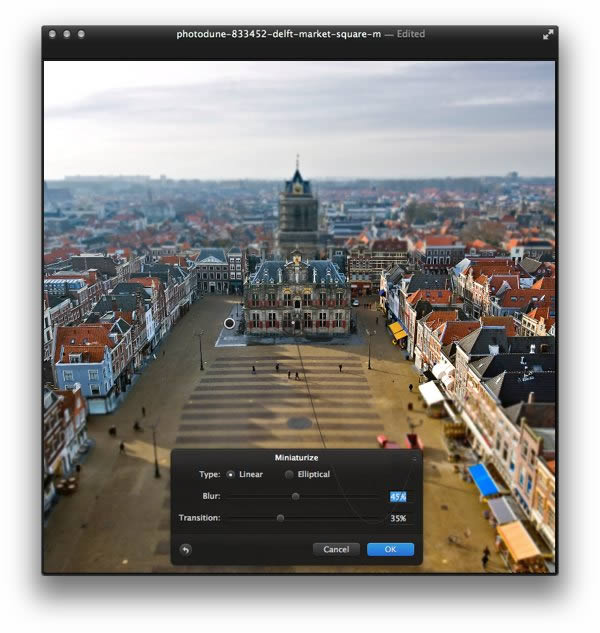Click the reset arrow icon in Miniaturize dialog
The height and width of the screenshot is (633, 600).
(x=186, y=549)
